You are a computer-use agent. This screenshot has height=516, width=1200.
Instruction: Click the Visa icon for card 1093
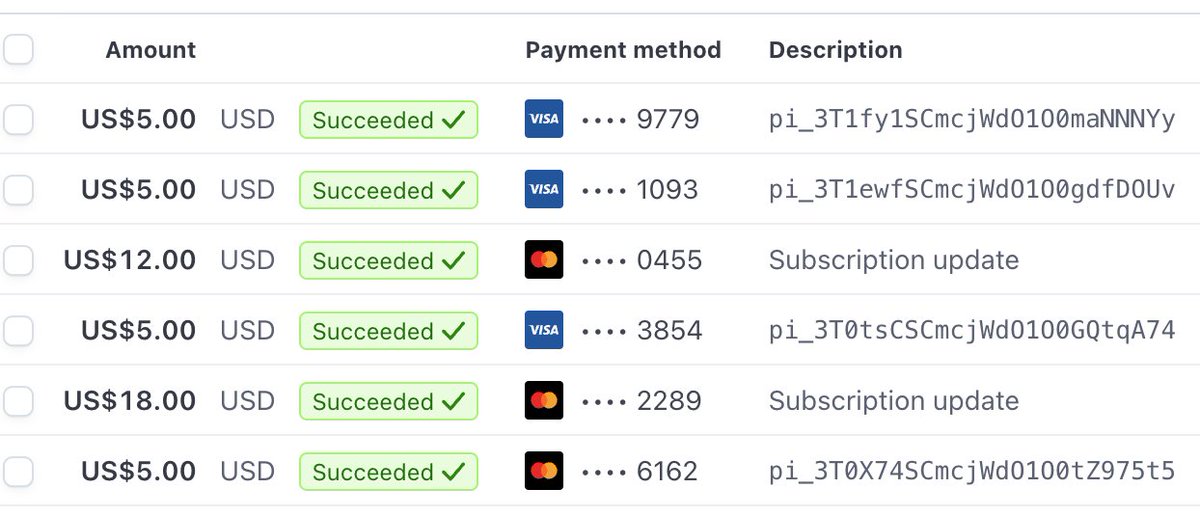pos(544,190)
